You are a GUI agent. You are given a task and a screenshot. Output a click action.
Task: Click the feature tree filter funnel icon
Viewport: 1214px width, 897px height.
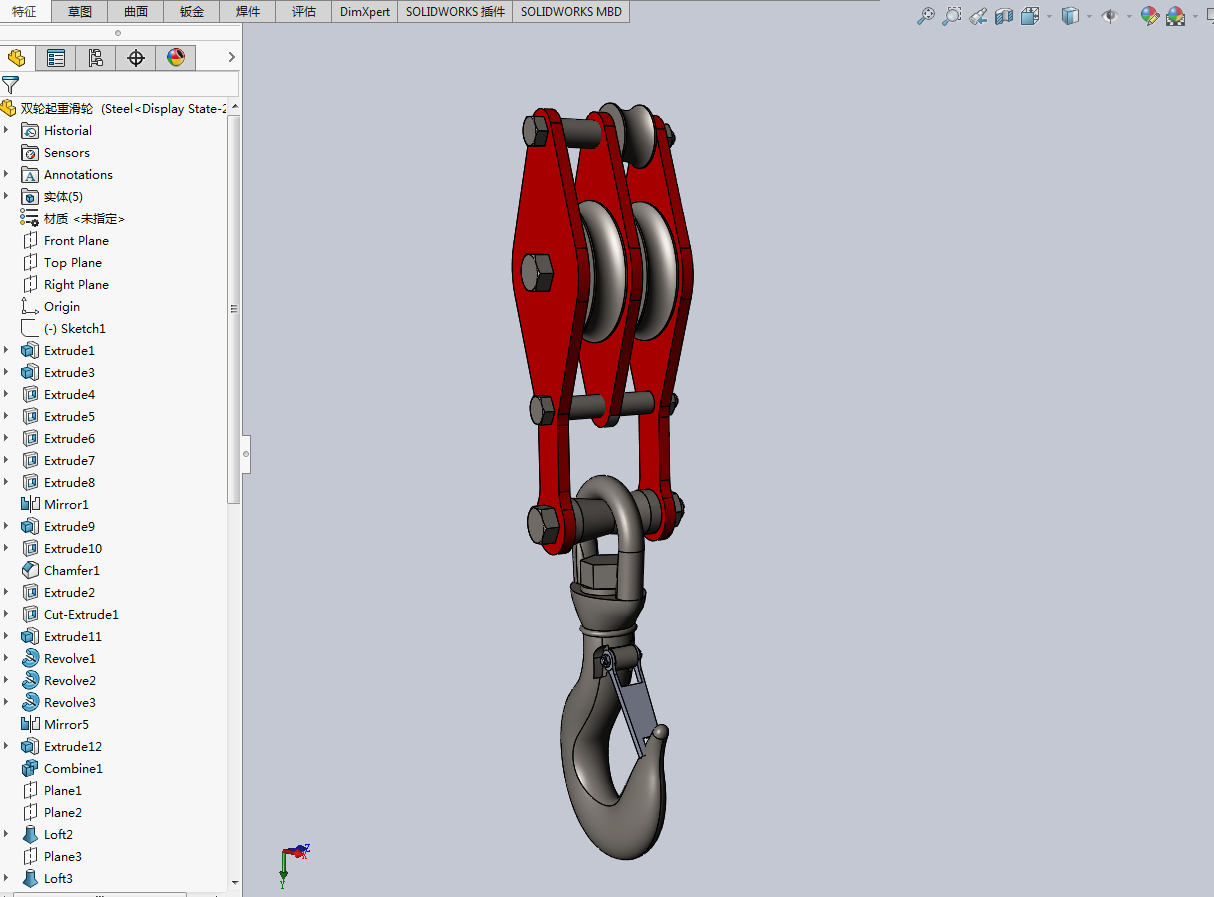11,85
